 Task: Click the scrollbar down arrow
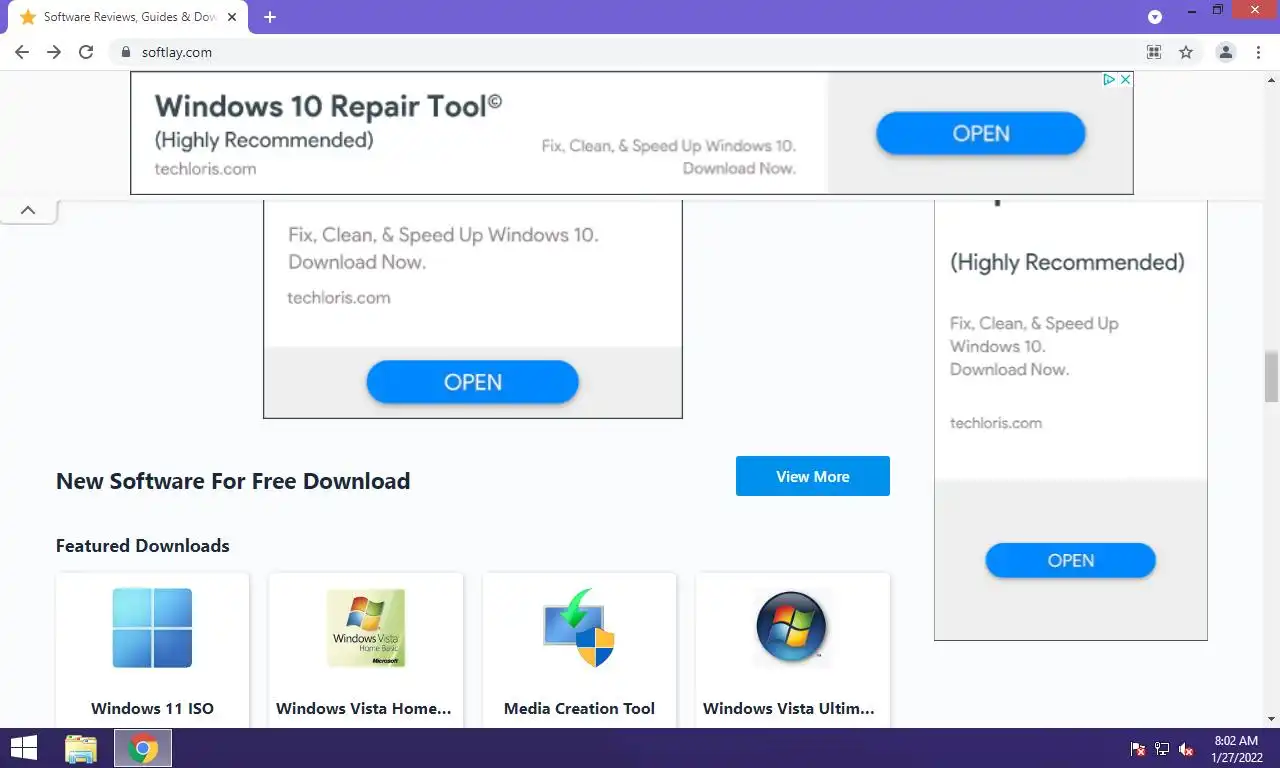tap(1272, 719)
